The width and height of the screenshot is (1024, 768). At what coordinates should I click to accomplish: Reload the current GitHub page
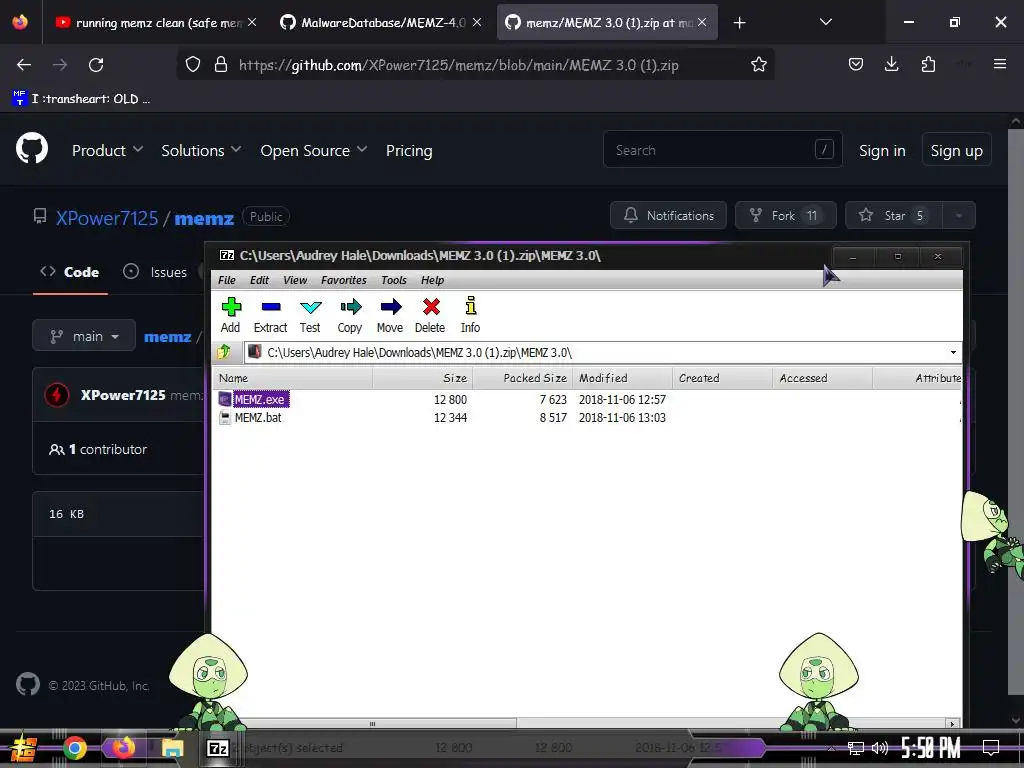[96, 65]
